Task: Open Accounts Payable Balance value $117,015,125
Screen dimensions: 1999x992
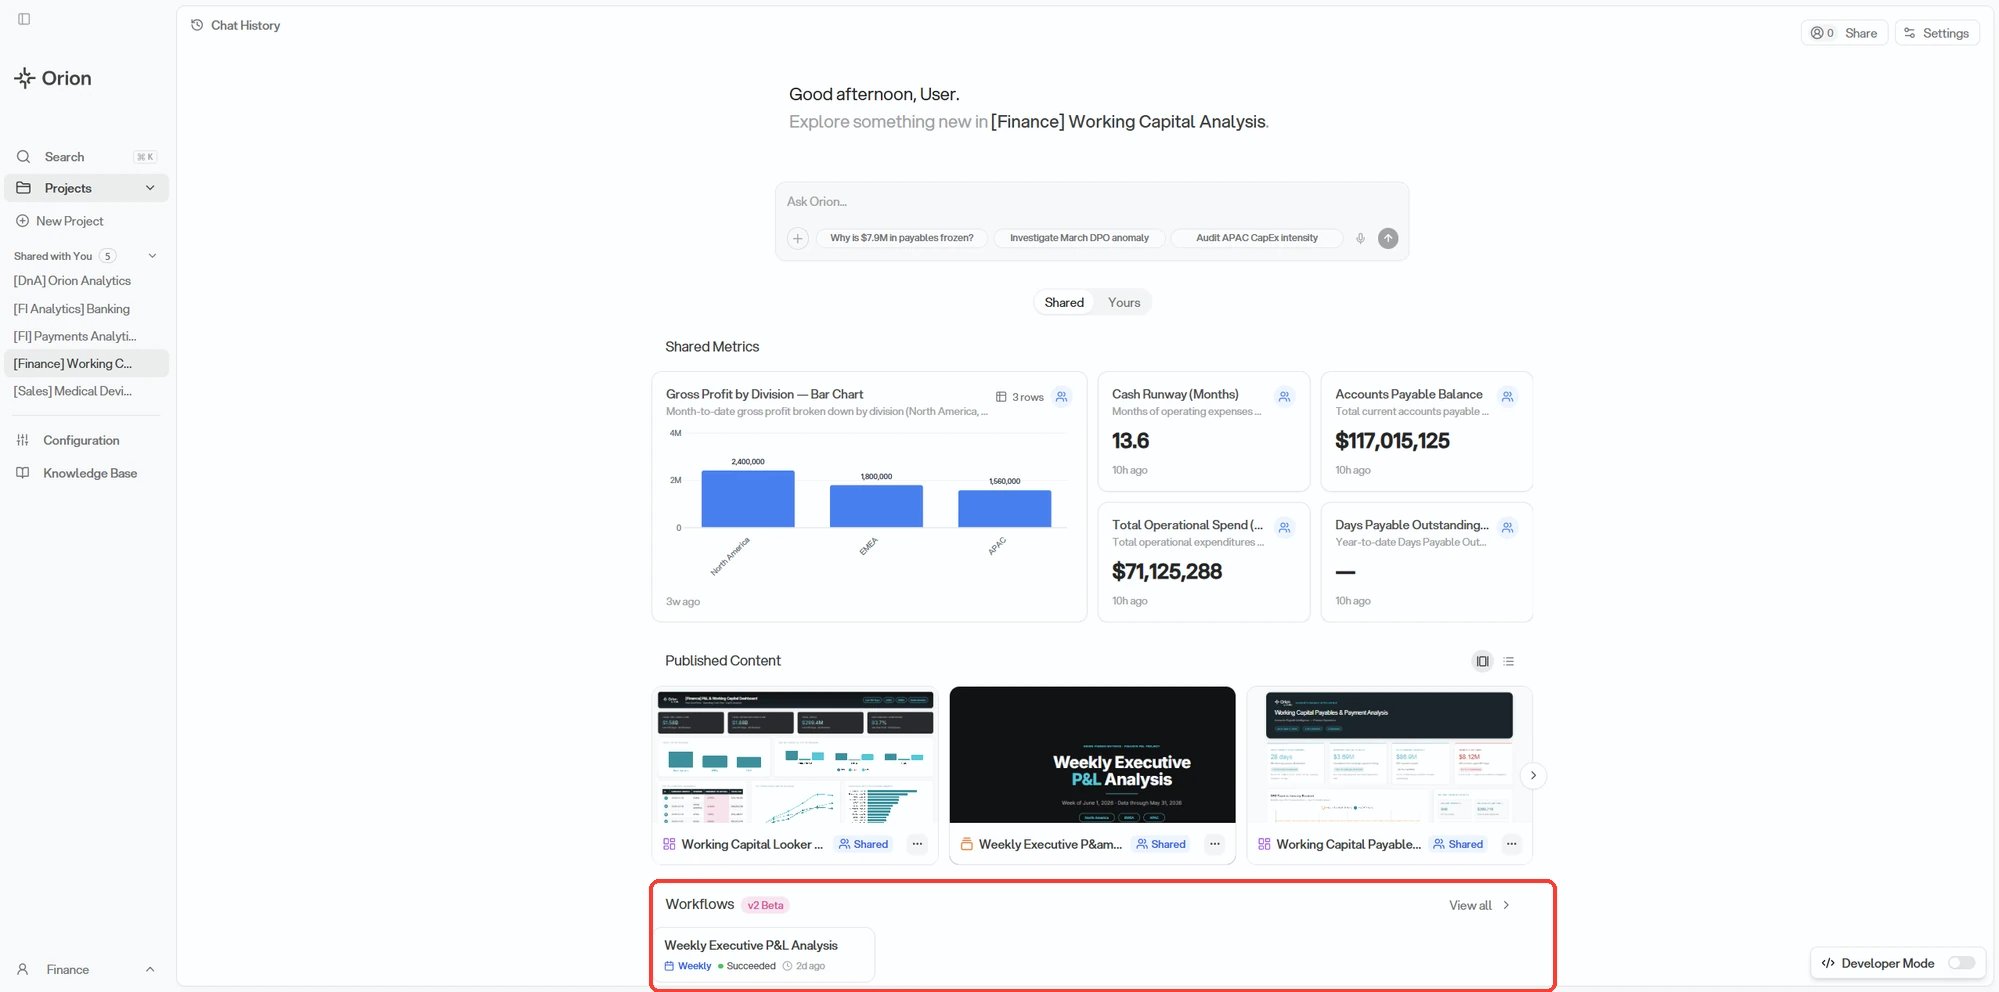Action: click(1392, 441)
